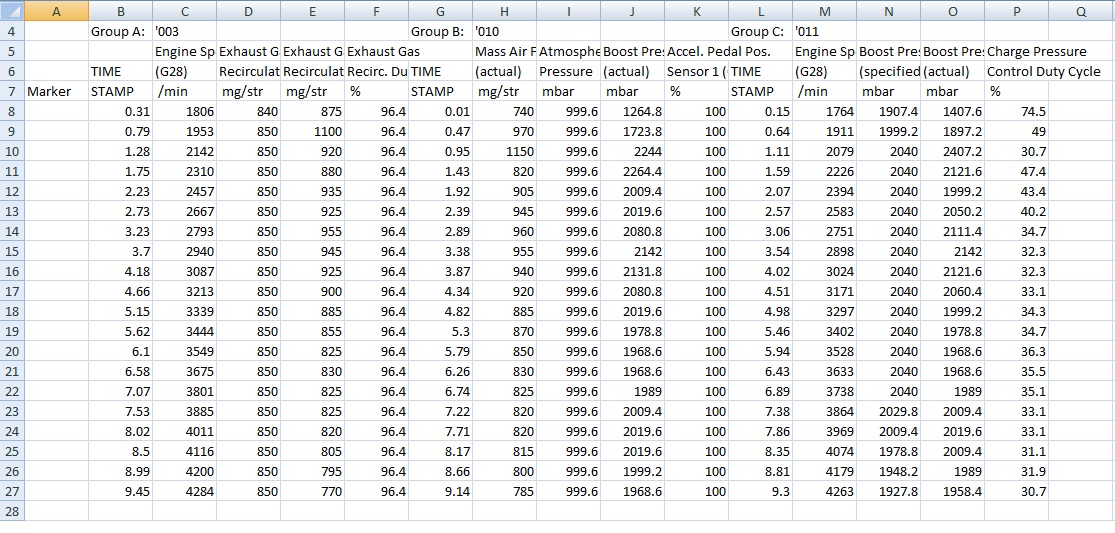Viewport: 1115px width, 533px height.
Task: Click cell with value 4263
Action: click(824, 490)
